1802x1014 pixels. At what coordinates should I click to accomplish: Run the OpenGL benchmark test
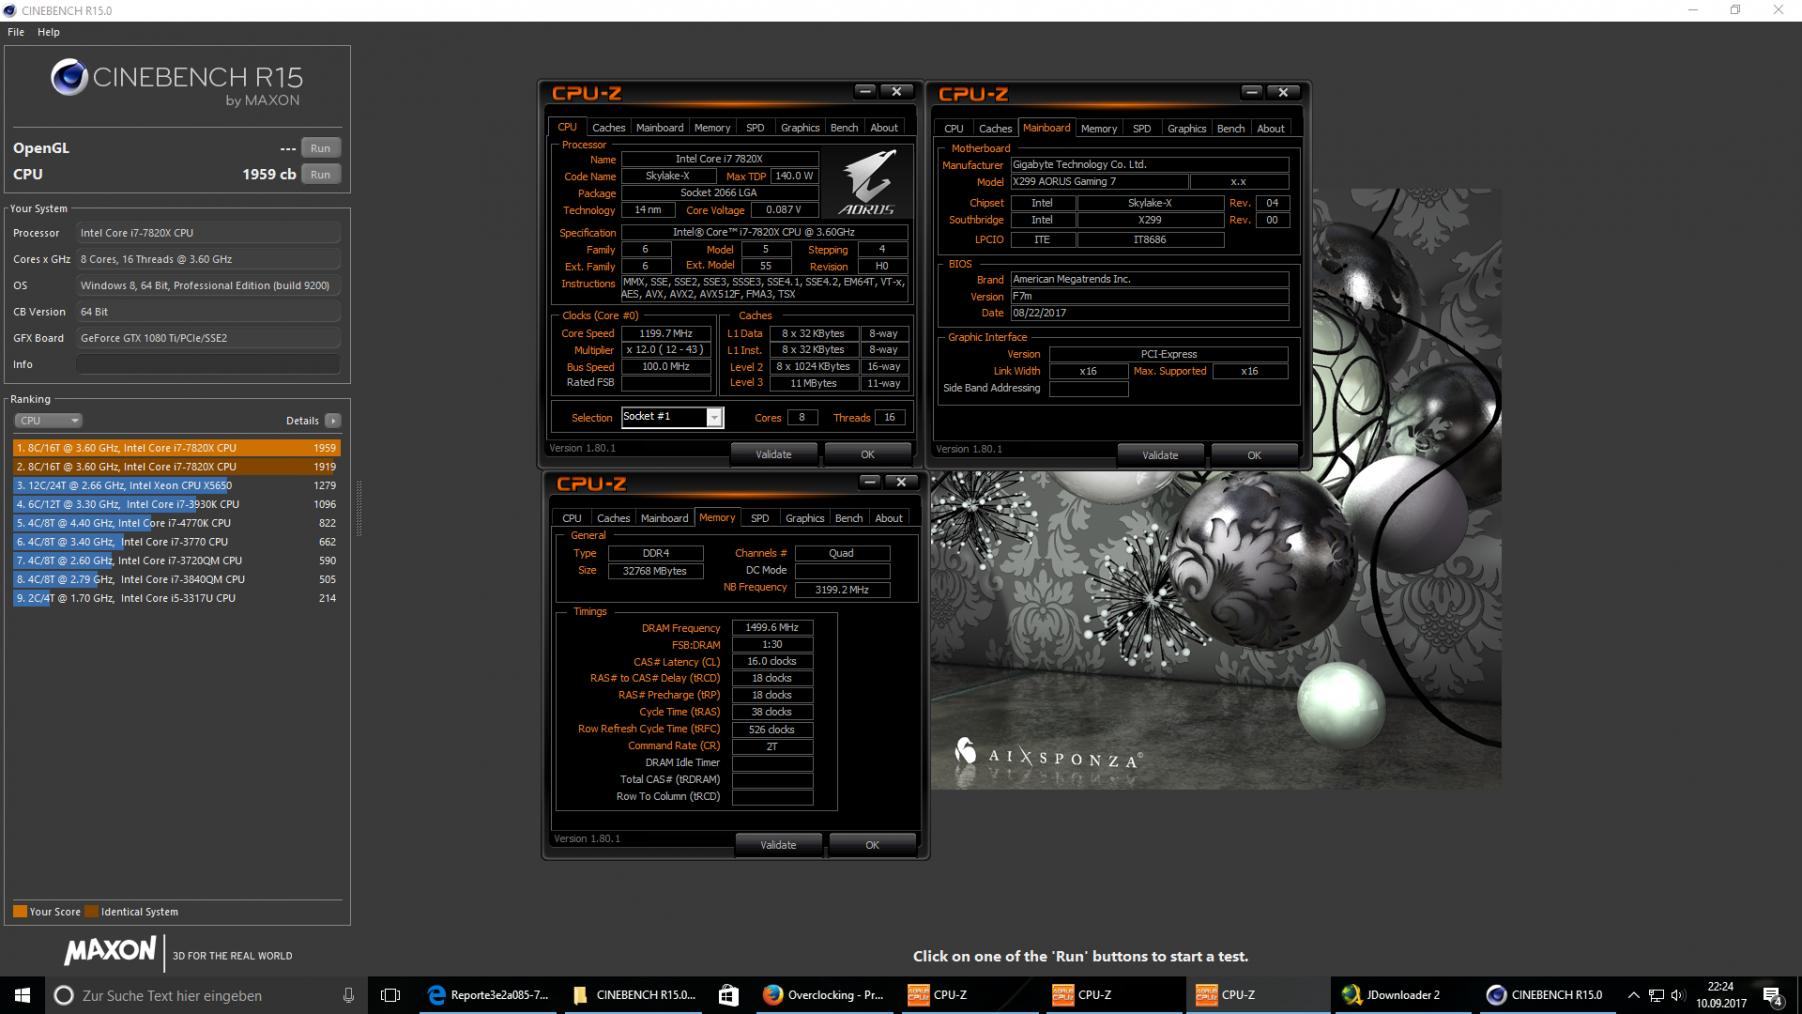320,148
